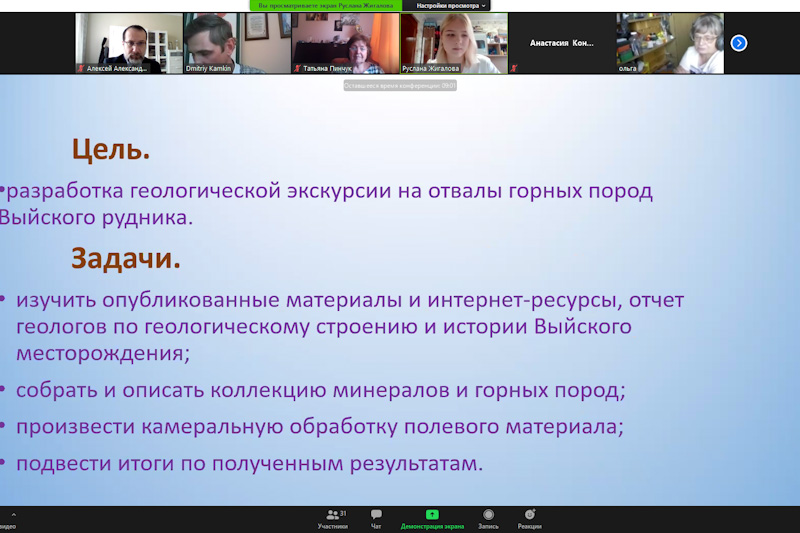The height and width of the screenshot is (533, 800).
Task: Click the Цель heading on the slide
Action: coord(110,150)
